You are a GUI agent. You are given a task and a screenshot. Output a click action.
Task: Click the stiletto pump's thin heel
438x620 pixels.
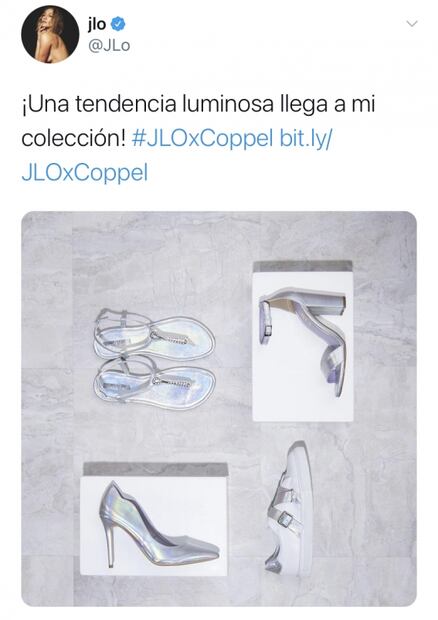pos(112,544)
